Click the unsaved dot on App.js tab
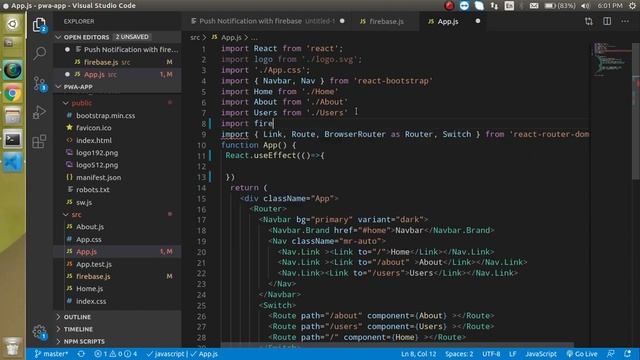640x360 pixels. pyautogui.click(x=478, y=21)
